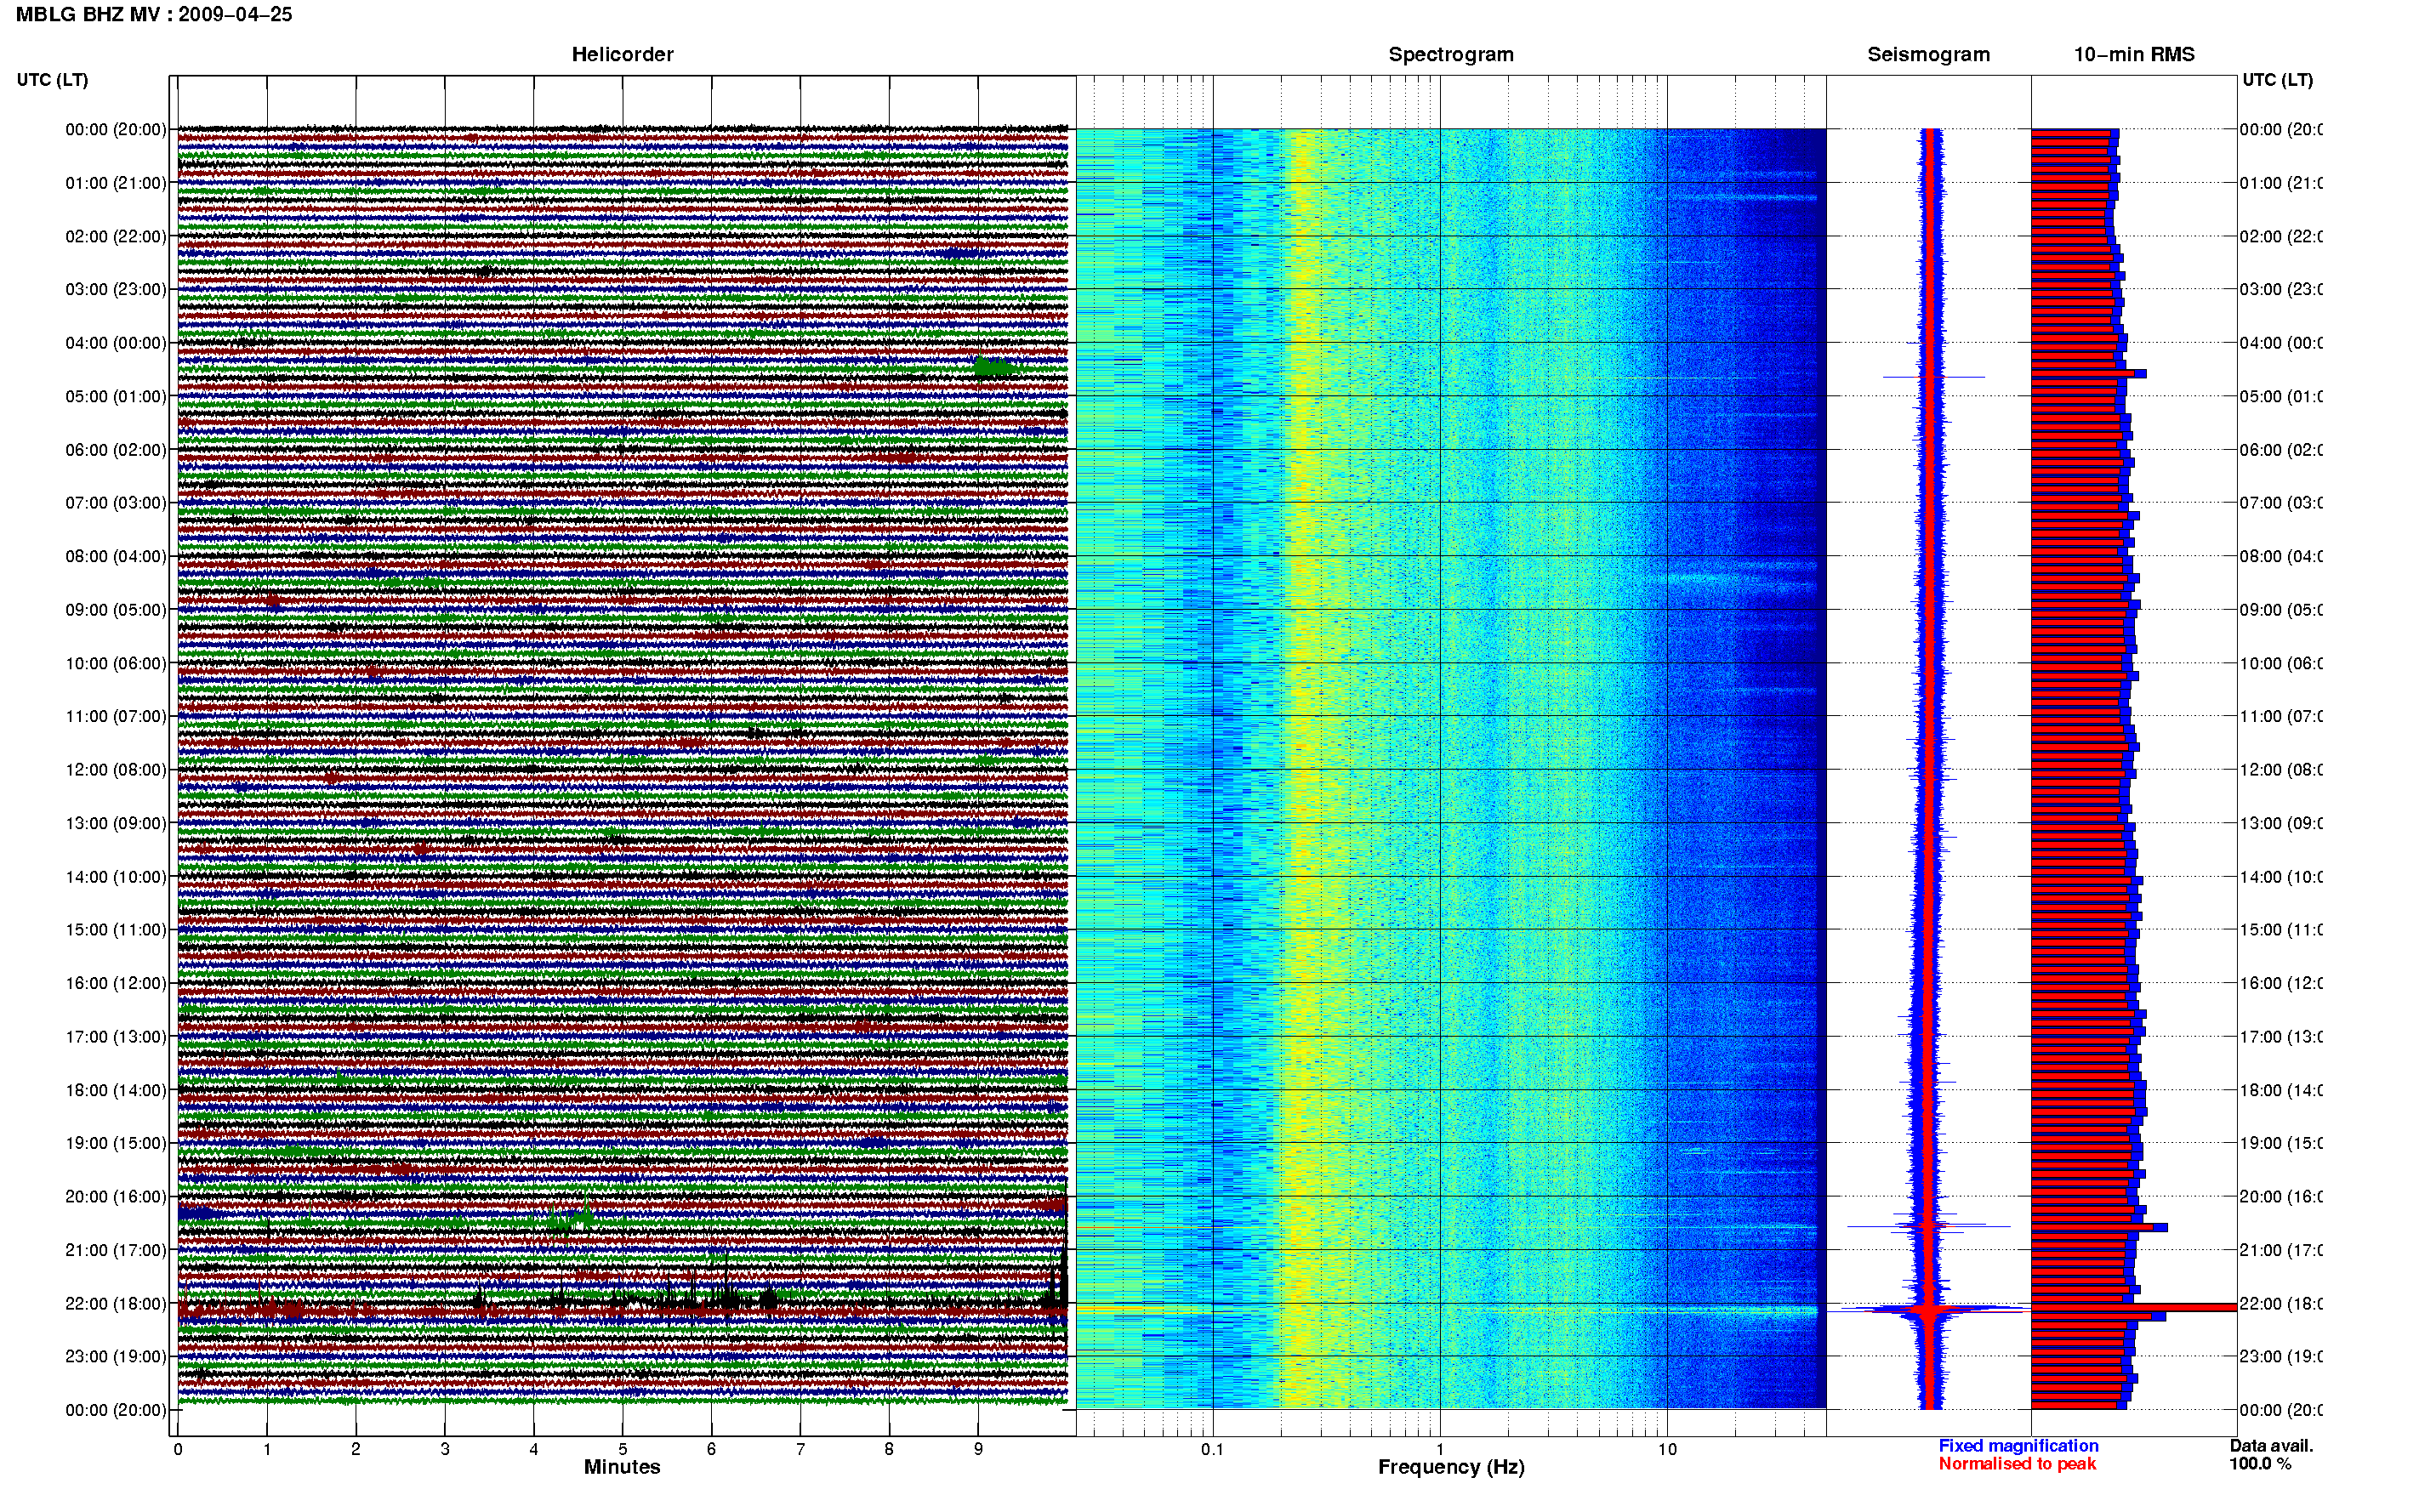
Task: Click the left '14:00 (10:00)' time label
Action: click(116, 877)
